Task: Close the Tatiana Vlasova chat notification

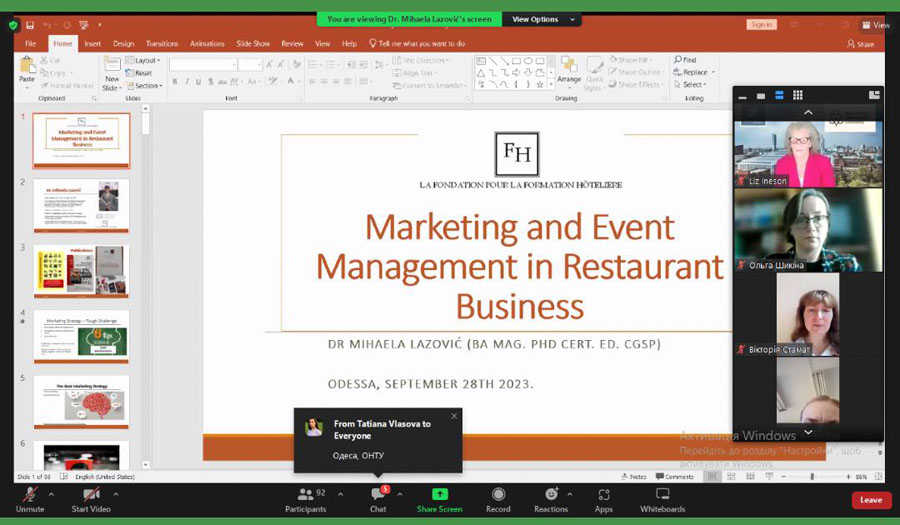Action: coord(454,416)
